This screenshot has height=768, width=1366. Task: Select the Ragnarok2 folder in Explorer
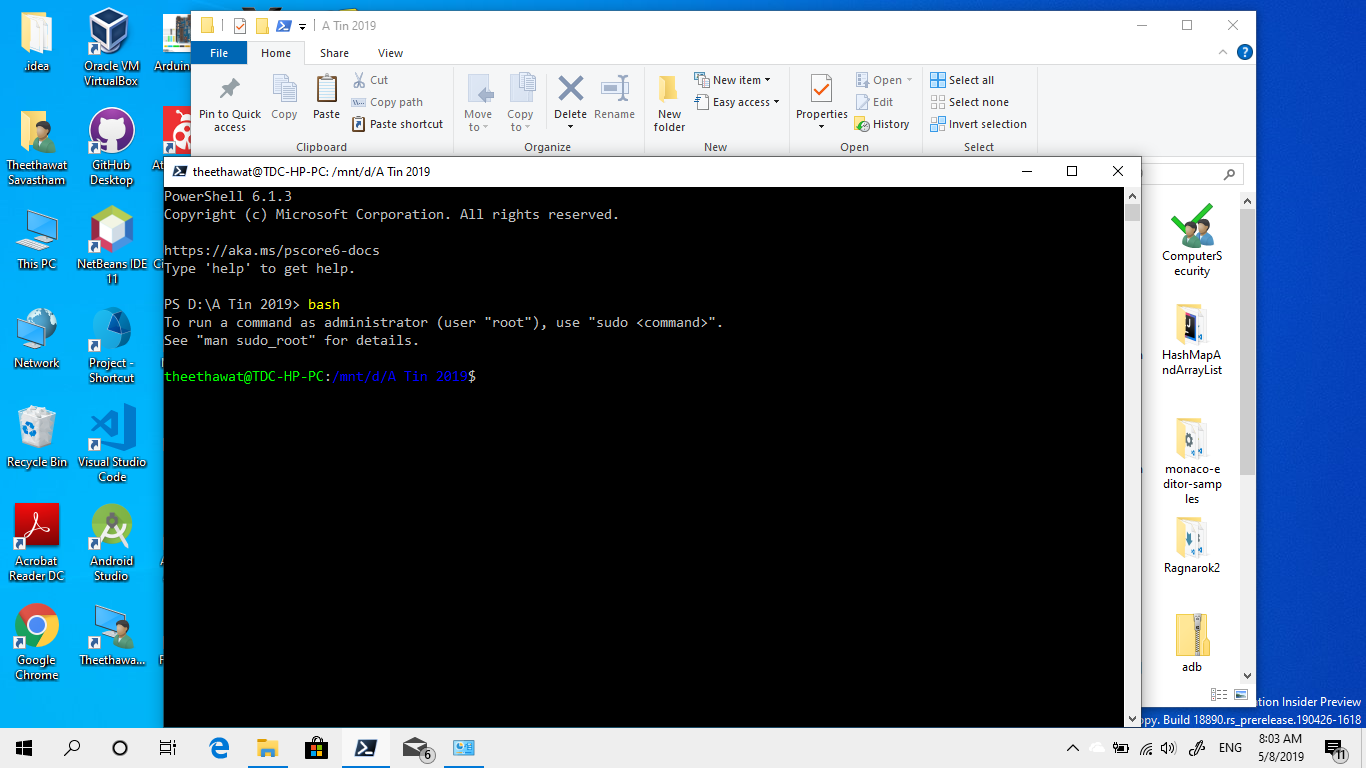click(x=1191, y=546)
